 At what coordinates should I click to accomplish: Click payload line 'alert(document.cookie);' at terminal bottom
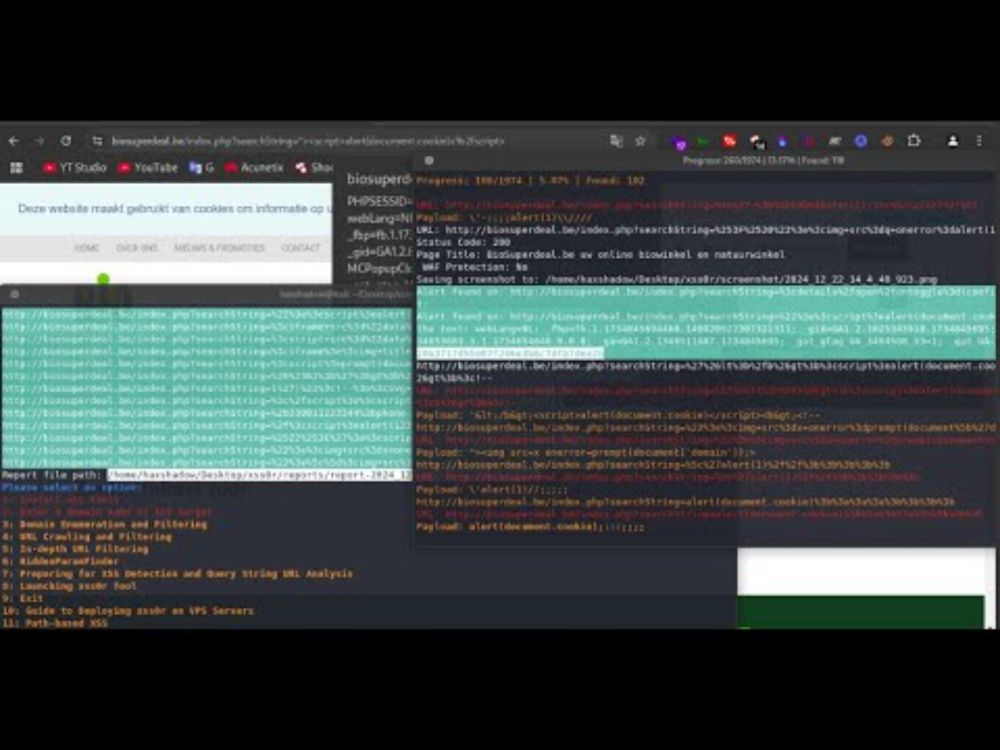coord(531,527)
